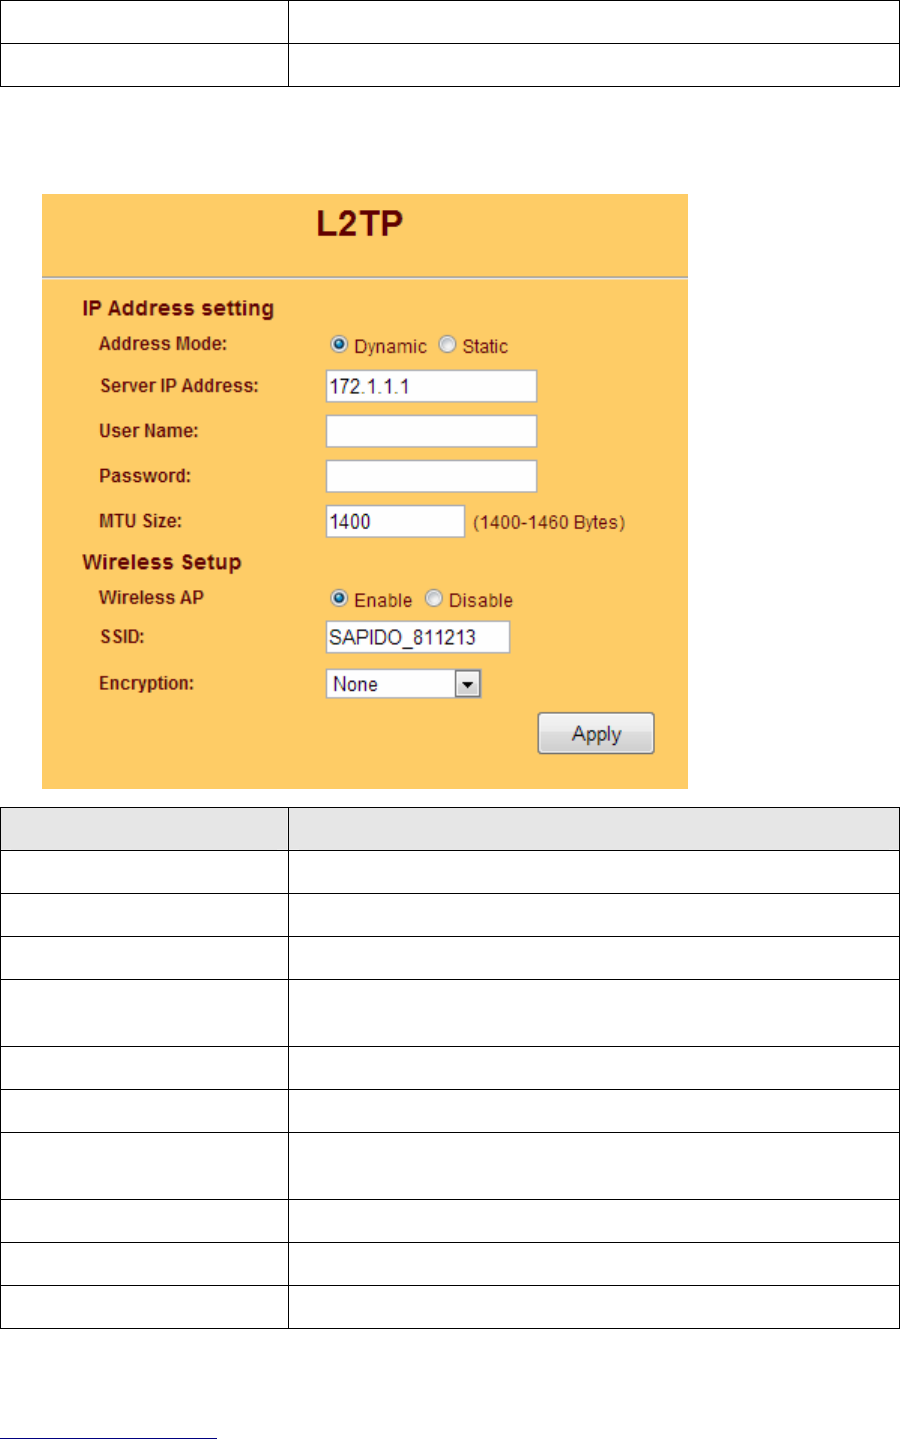Click the SSID field SAPIDO_811213
The height and width of the screenshot is (1439, 900).
tap(418, 637)
